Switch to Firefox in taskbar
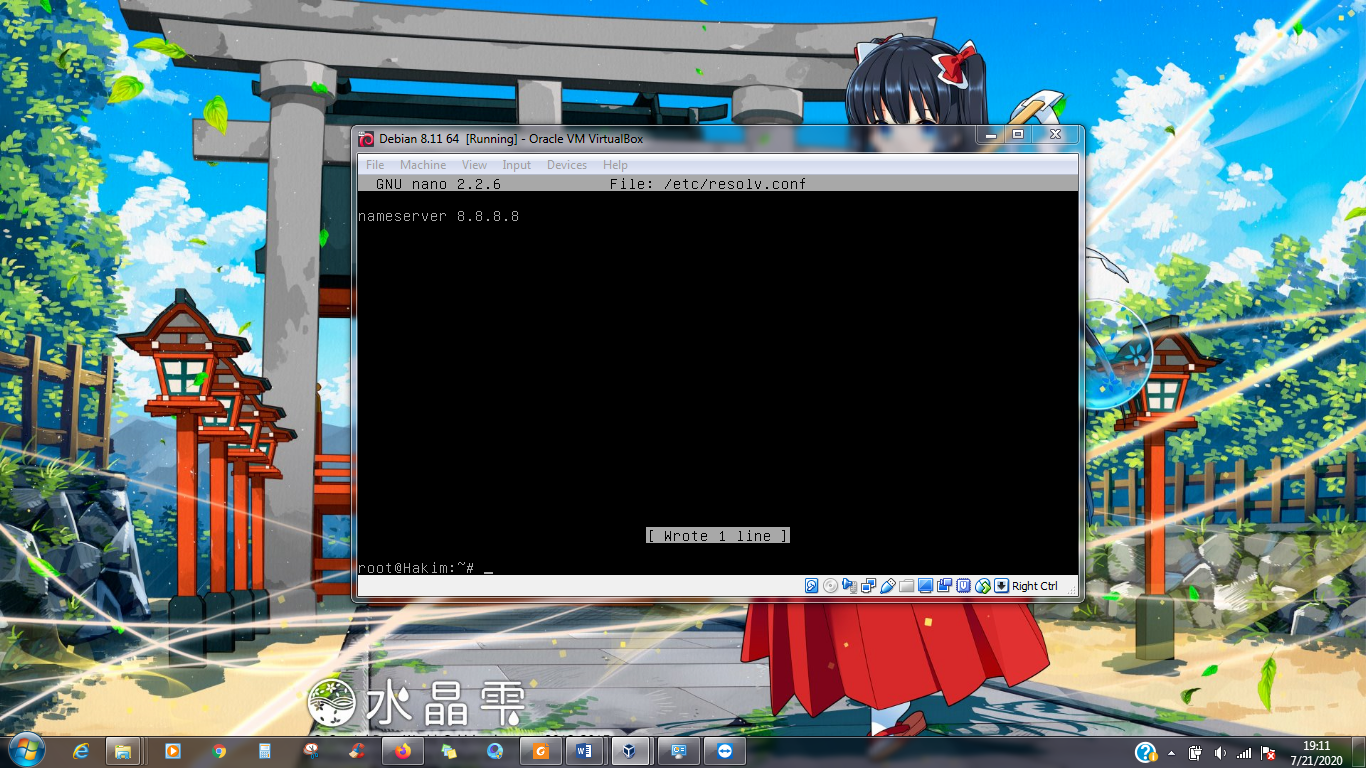The image size is (1366, 768). click(402, 751)
